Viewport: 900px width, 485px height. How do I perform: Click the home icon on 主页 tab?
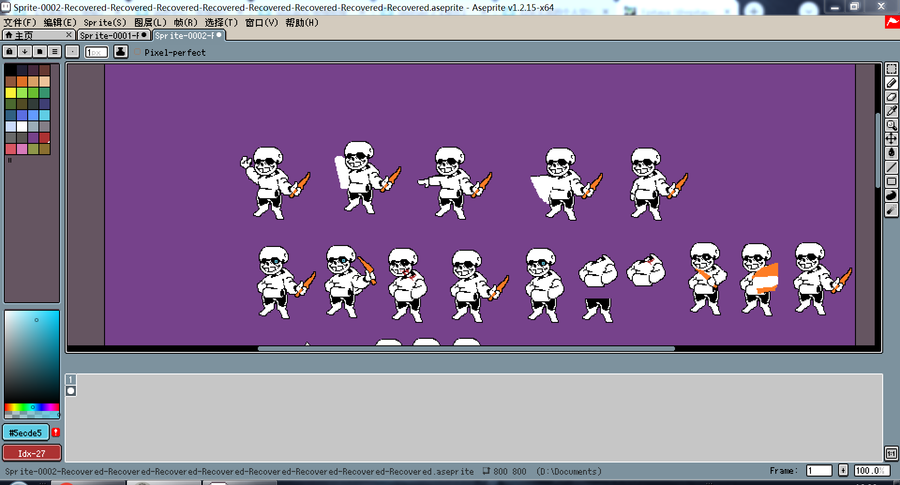point(9,36)
